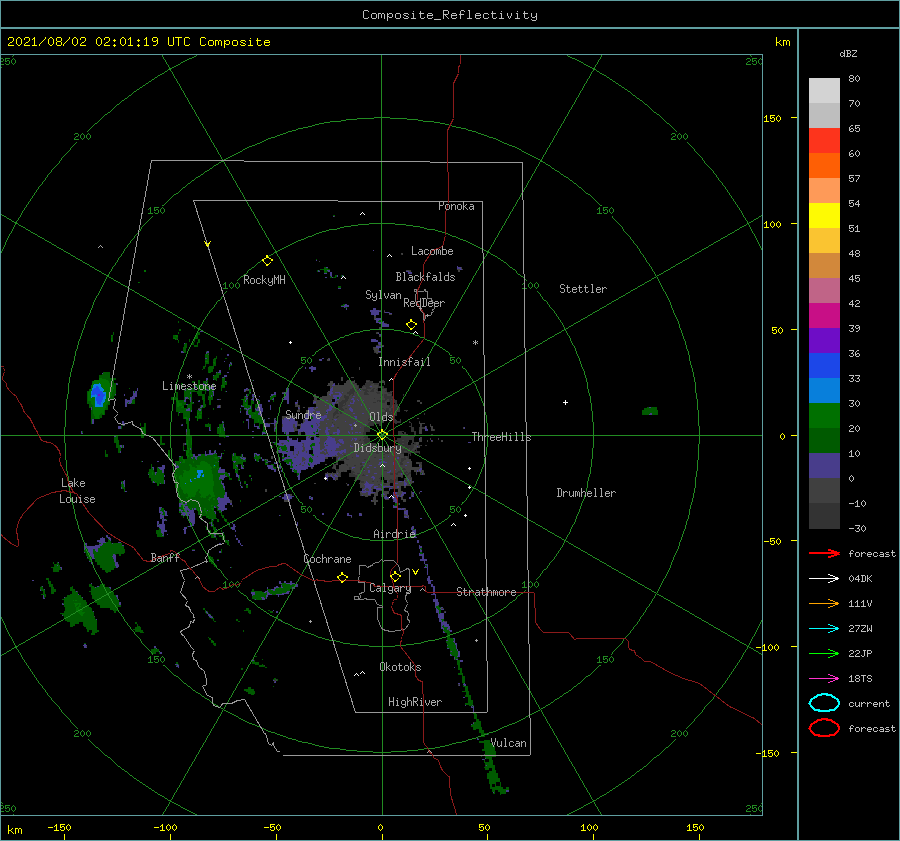Click the Innisfail town label
900x841 pixels.
coord(404,362)
